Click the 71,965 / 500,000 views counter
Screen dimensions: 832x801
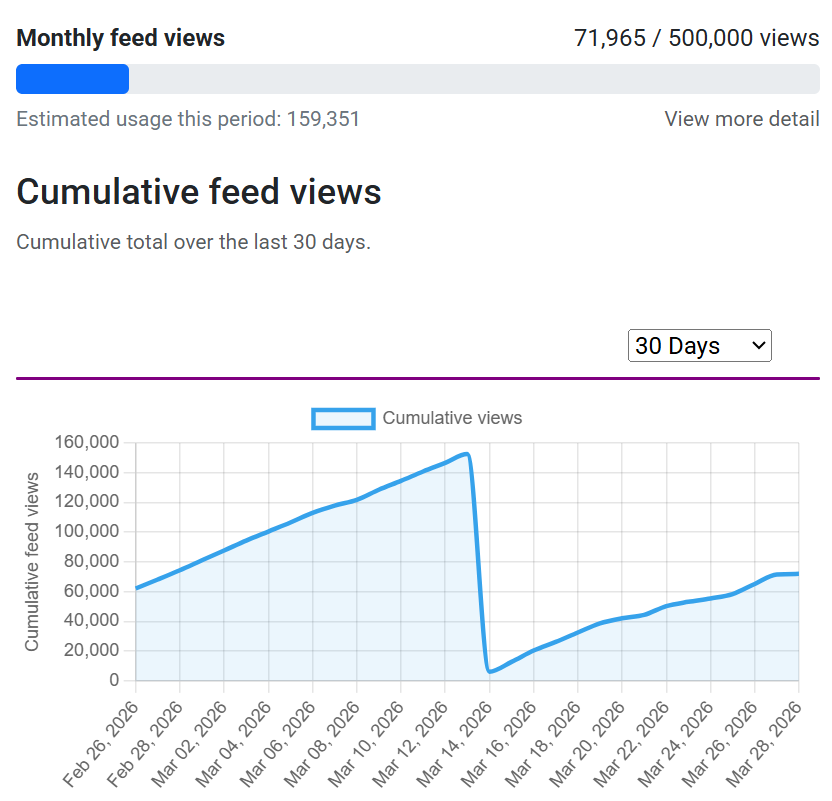696,37
